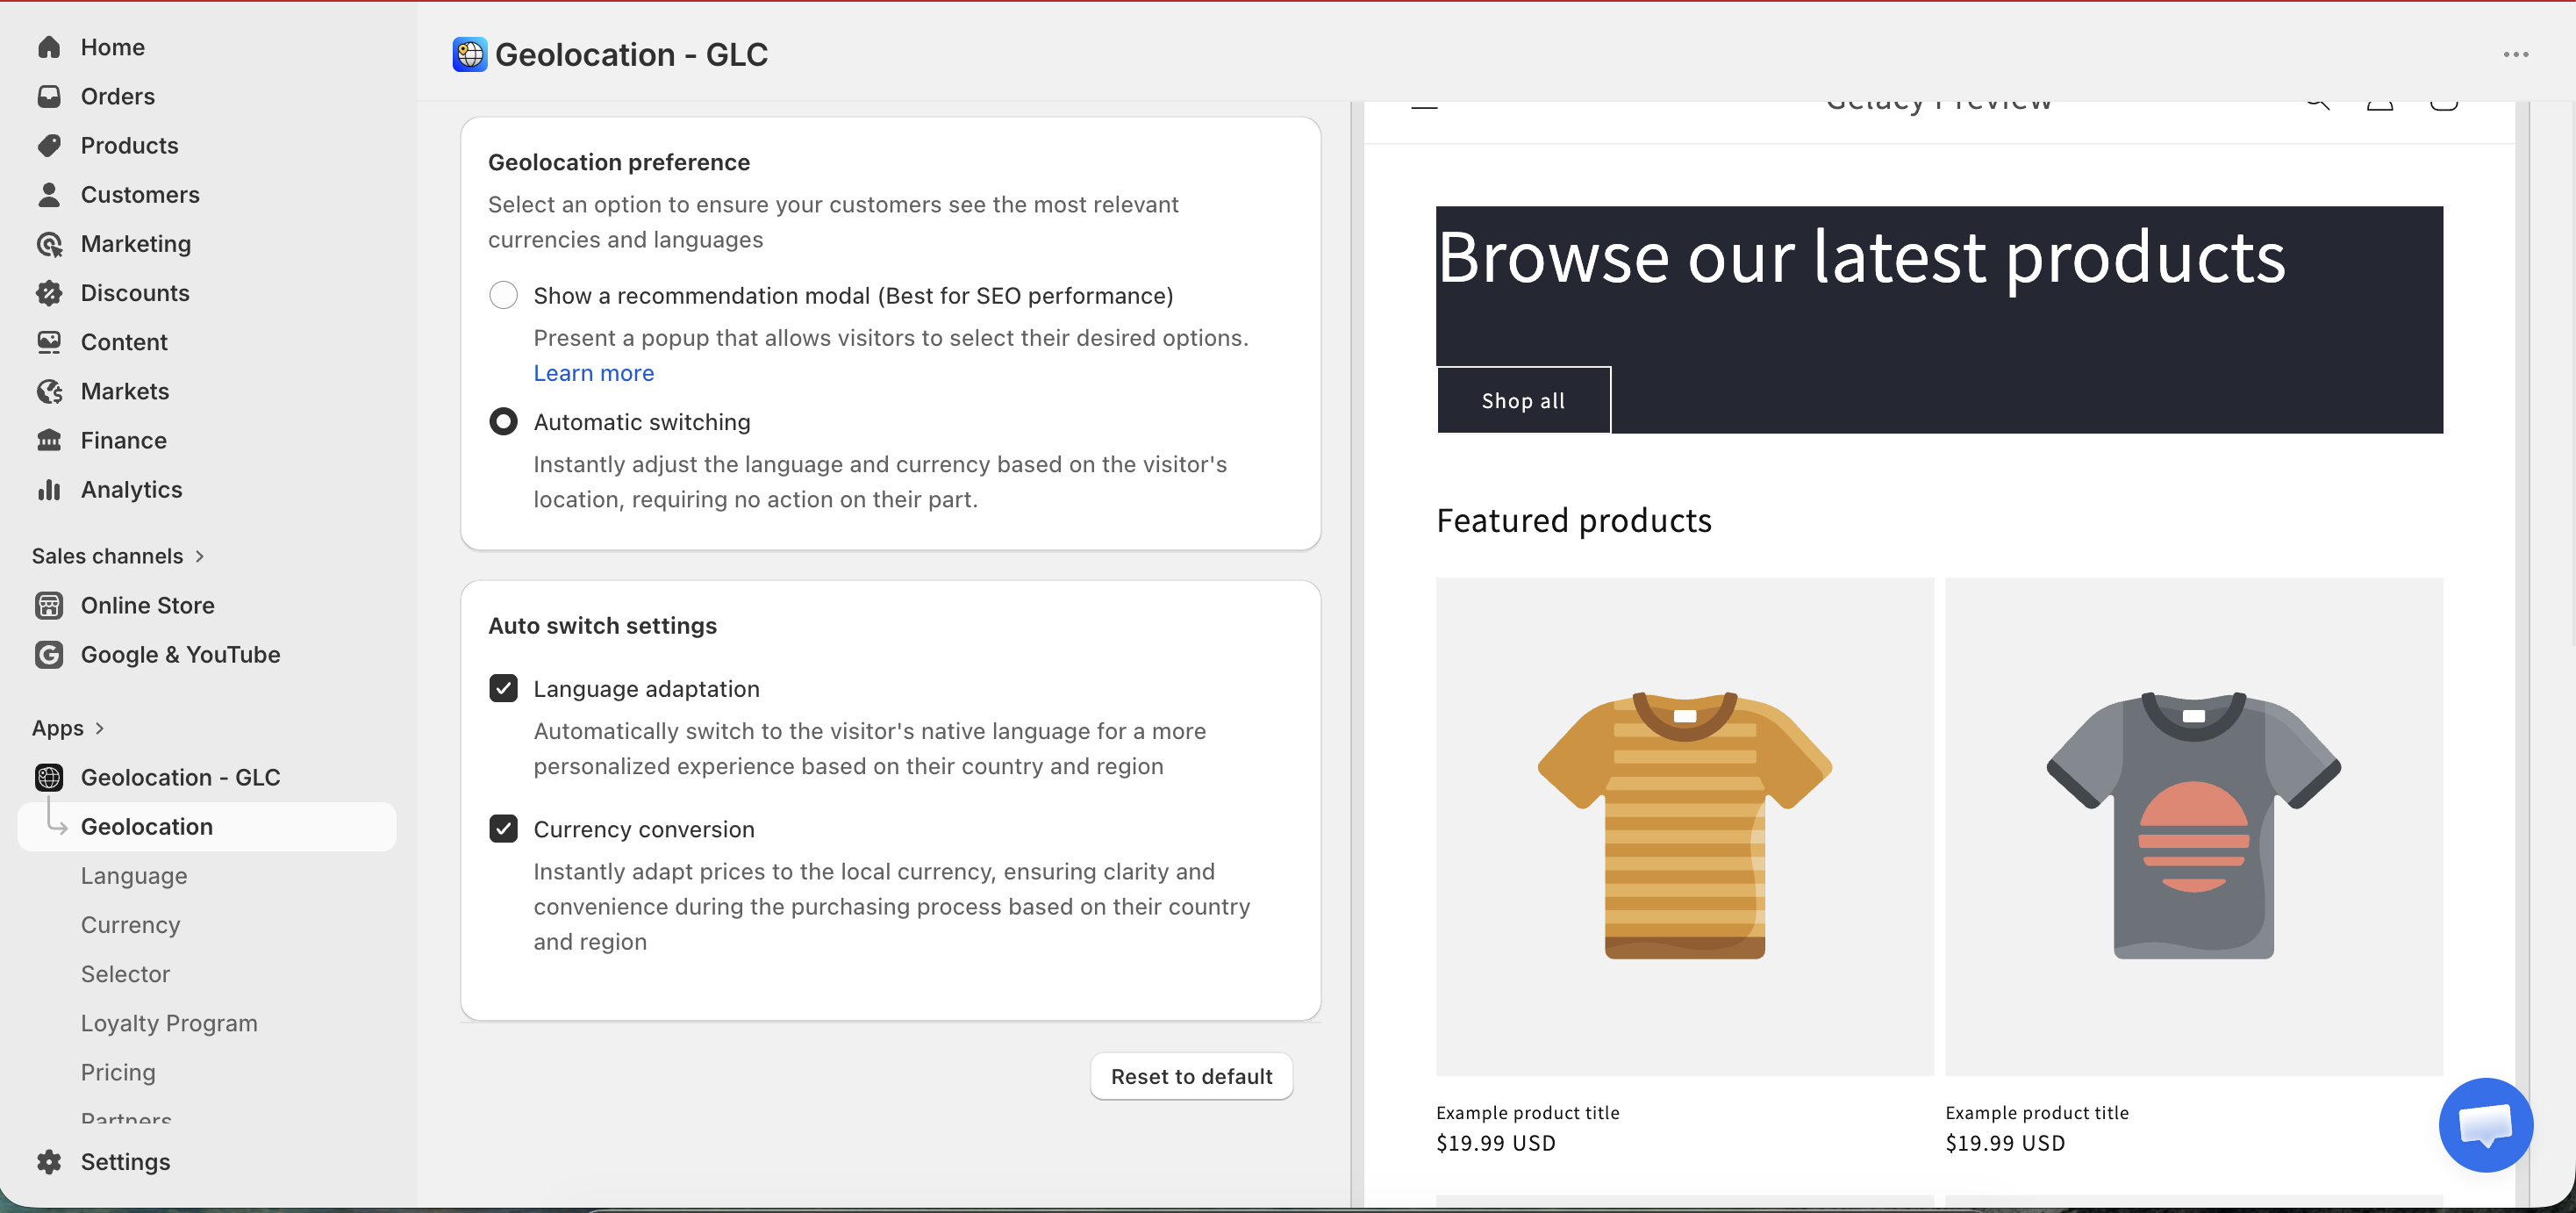Image resolution: width=2576 pixels, height=1213 pixels.
Task: Click the Finance bank icon
Action: (x=49, y=440)
